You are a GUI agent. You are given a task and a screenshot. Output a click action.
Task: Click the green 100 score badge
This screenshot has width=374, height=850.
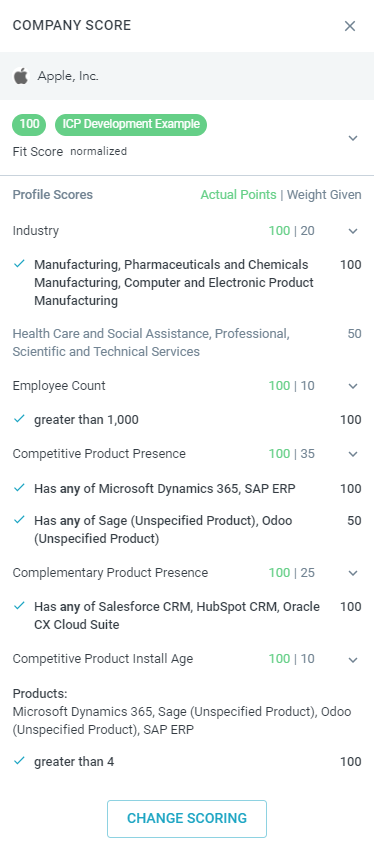pyautogui.click(x=29, y=124)
